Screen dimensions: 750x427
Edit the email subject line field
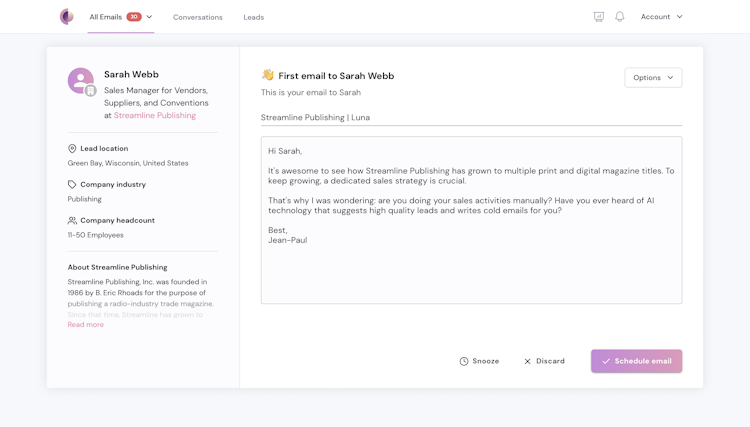coord(471,118)
